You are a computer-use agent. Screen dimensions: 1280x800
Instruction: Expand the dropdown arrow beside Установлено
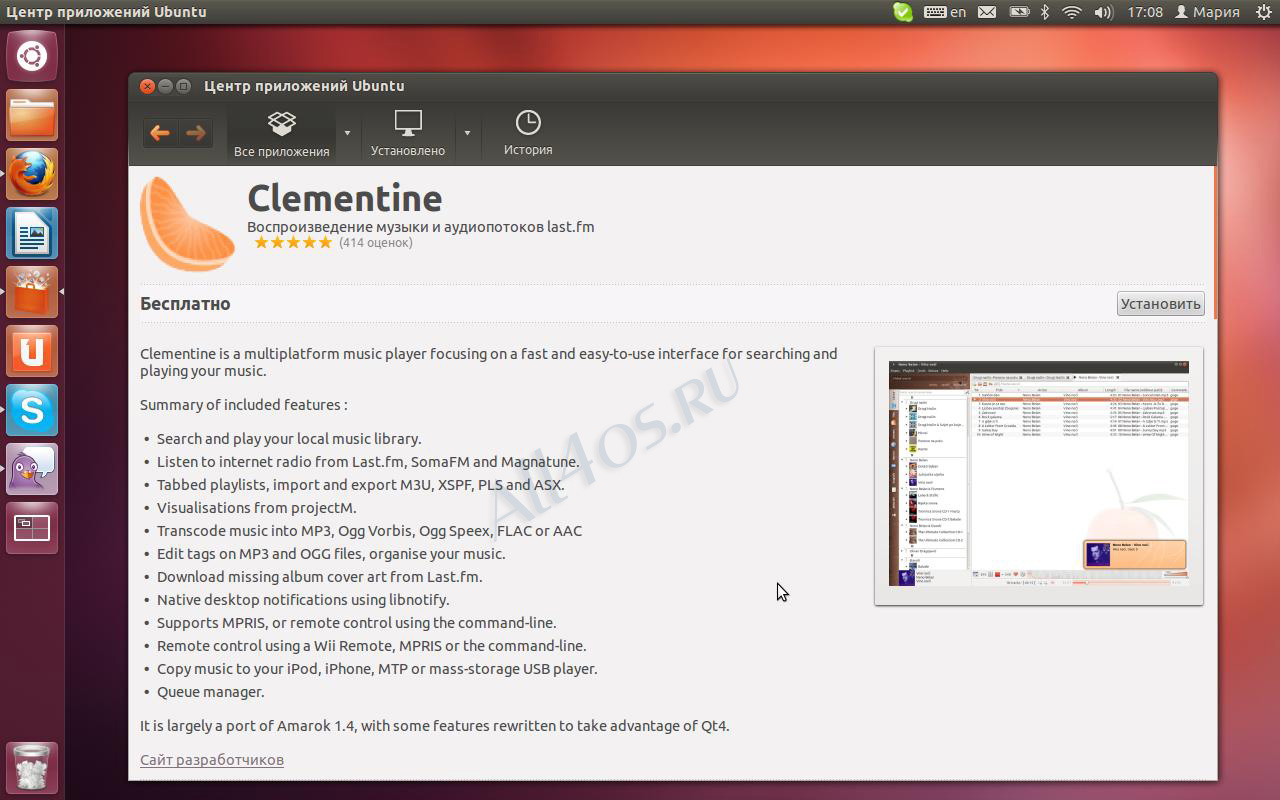[x=466, y=133]
